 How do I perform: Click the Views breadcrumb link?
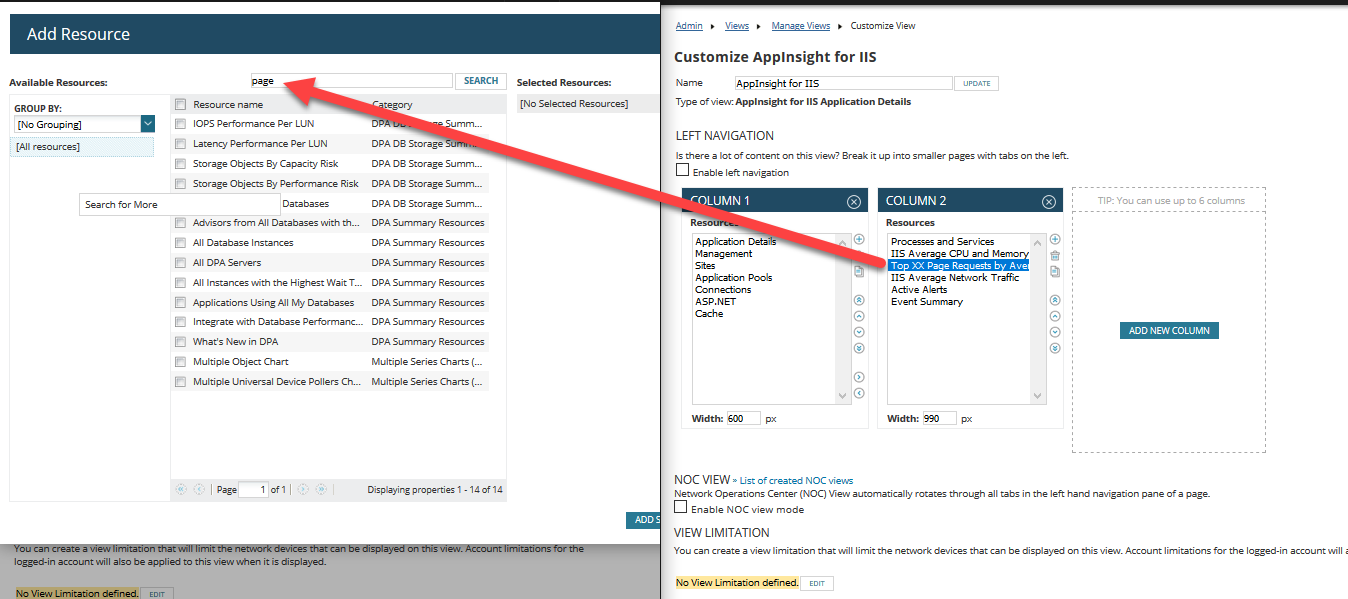click(x=737, y=26)
